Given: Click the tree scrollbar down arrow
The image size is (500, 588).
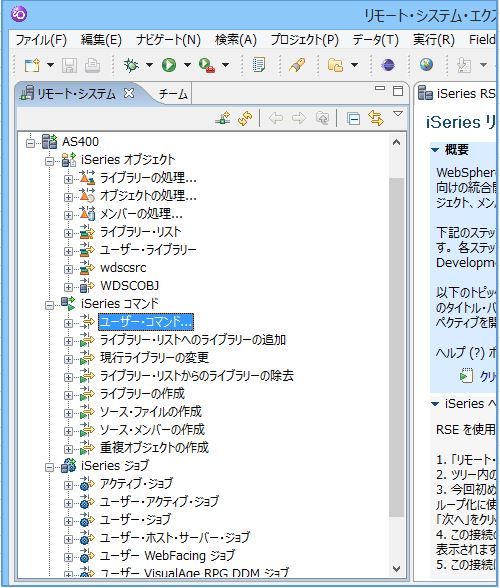Looking at the screenshot, I should [x=396, y=569].
